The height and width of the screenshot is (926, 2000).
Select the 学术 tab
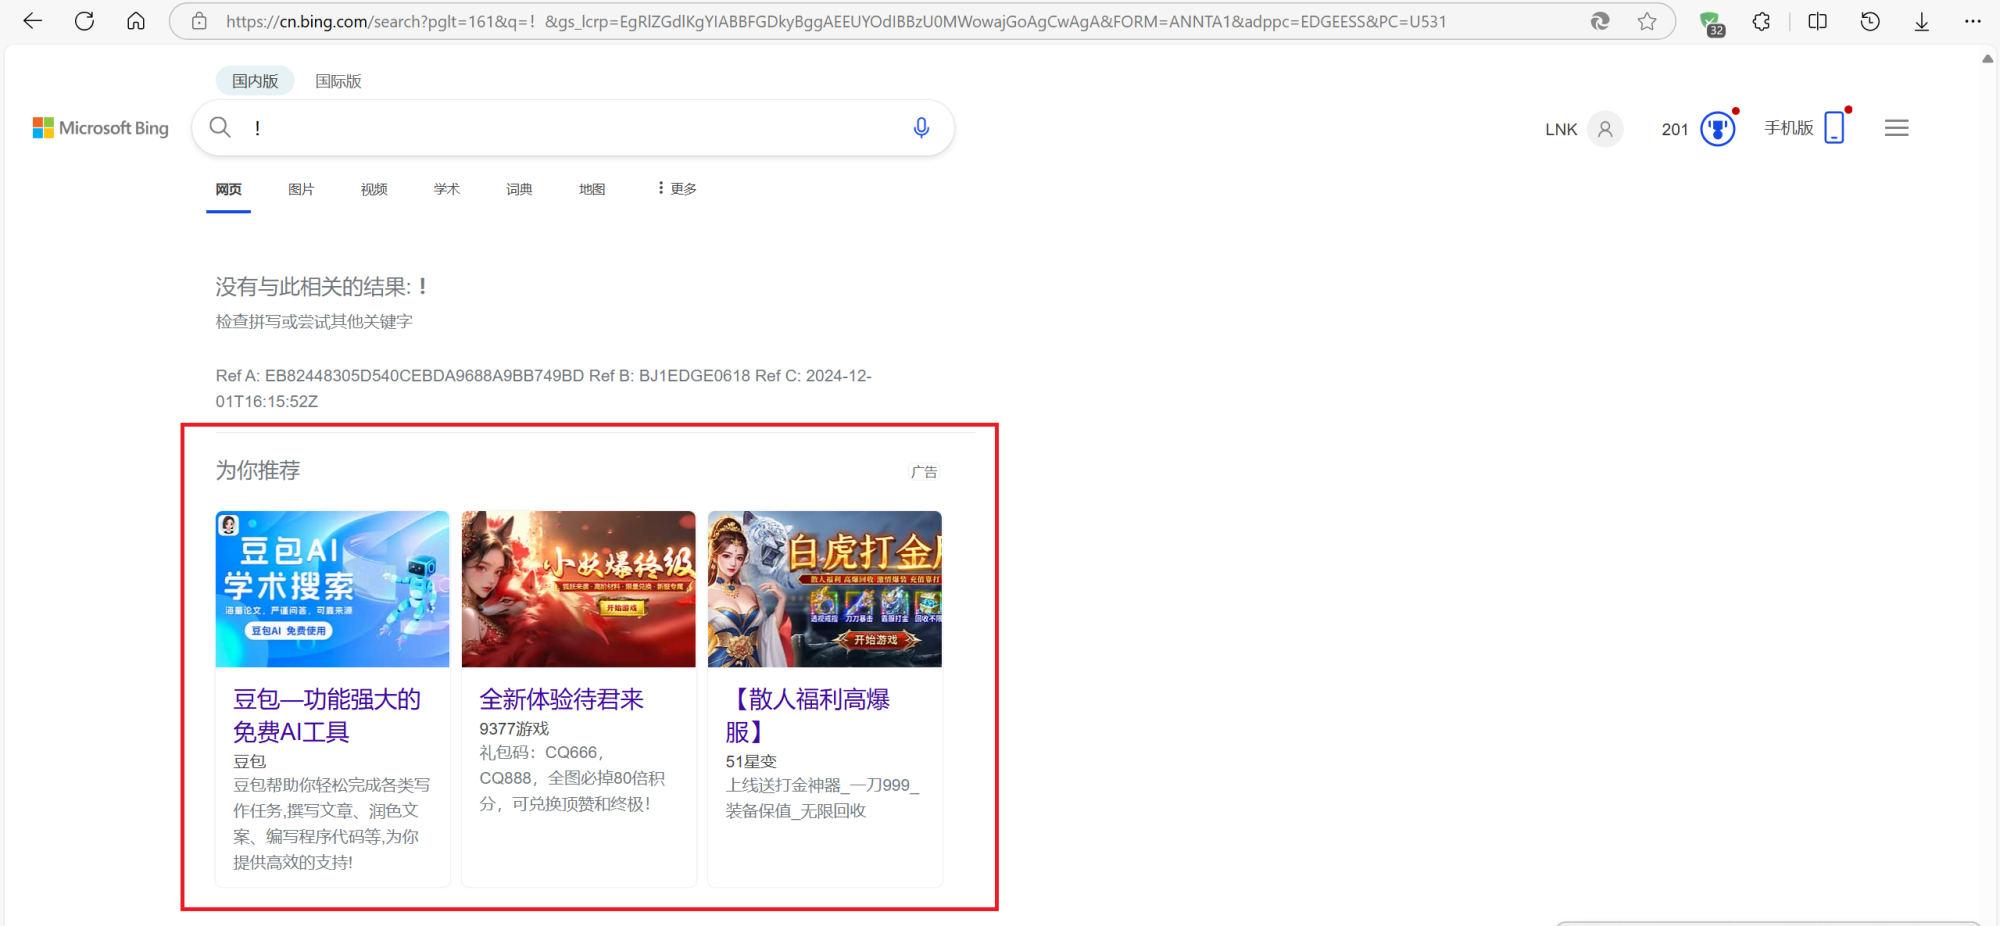447,189
